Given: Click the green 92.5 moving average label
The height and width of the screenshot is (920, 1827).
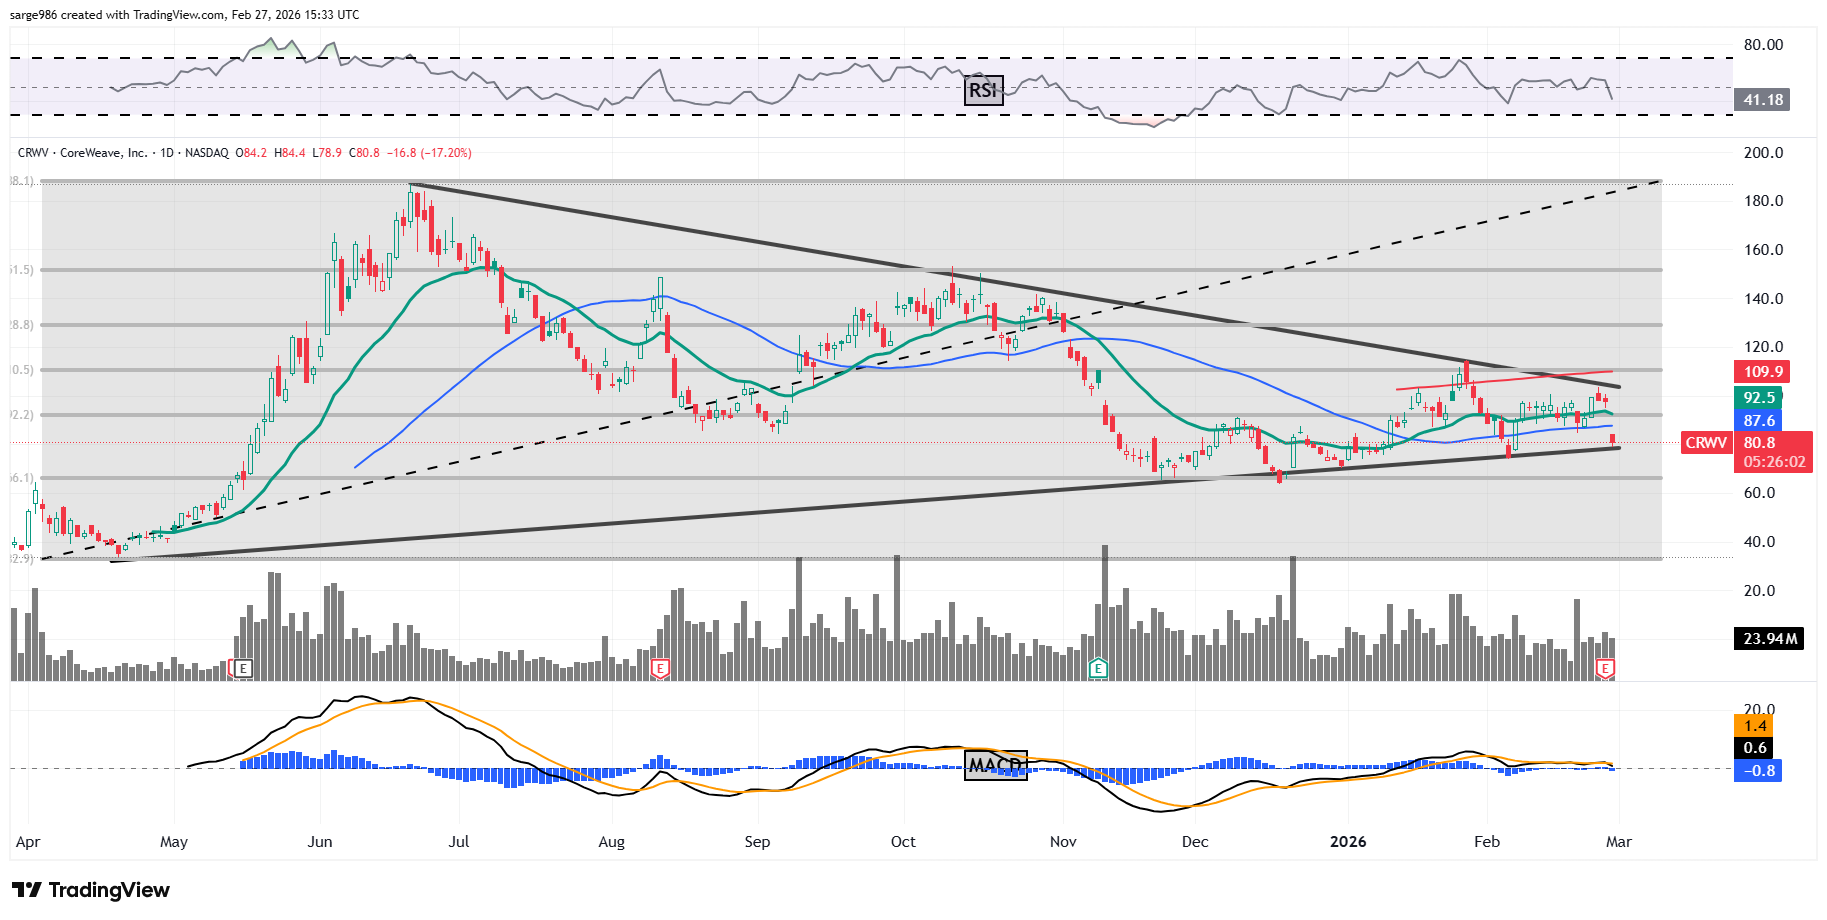Looking at the screenshot, I should pyautogui.click(x=1759, y=397).
